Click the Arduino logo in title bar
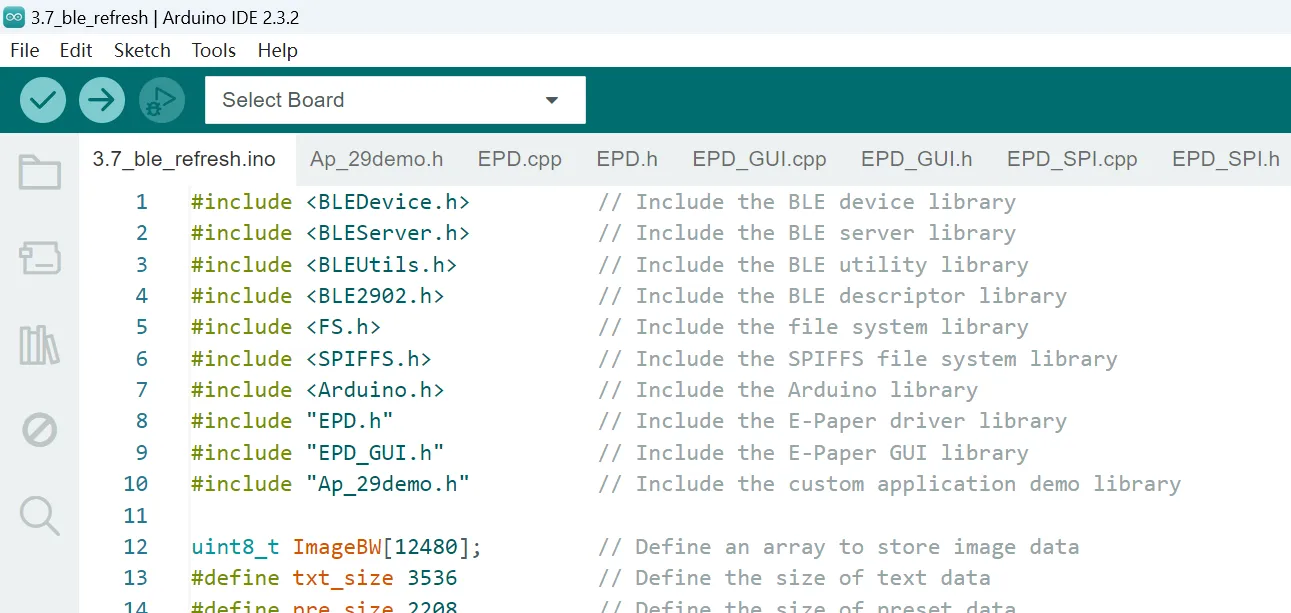The image size is (1291, 613). [14, 17]
